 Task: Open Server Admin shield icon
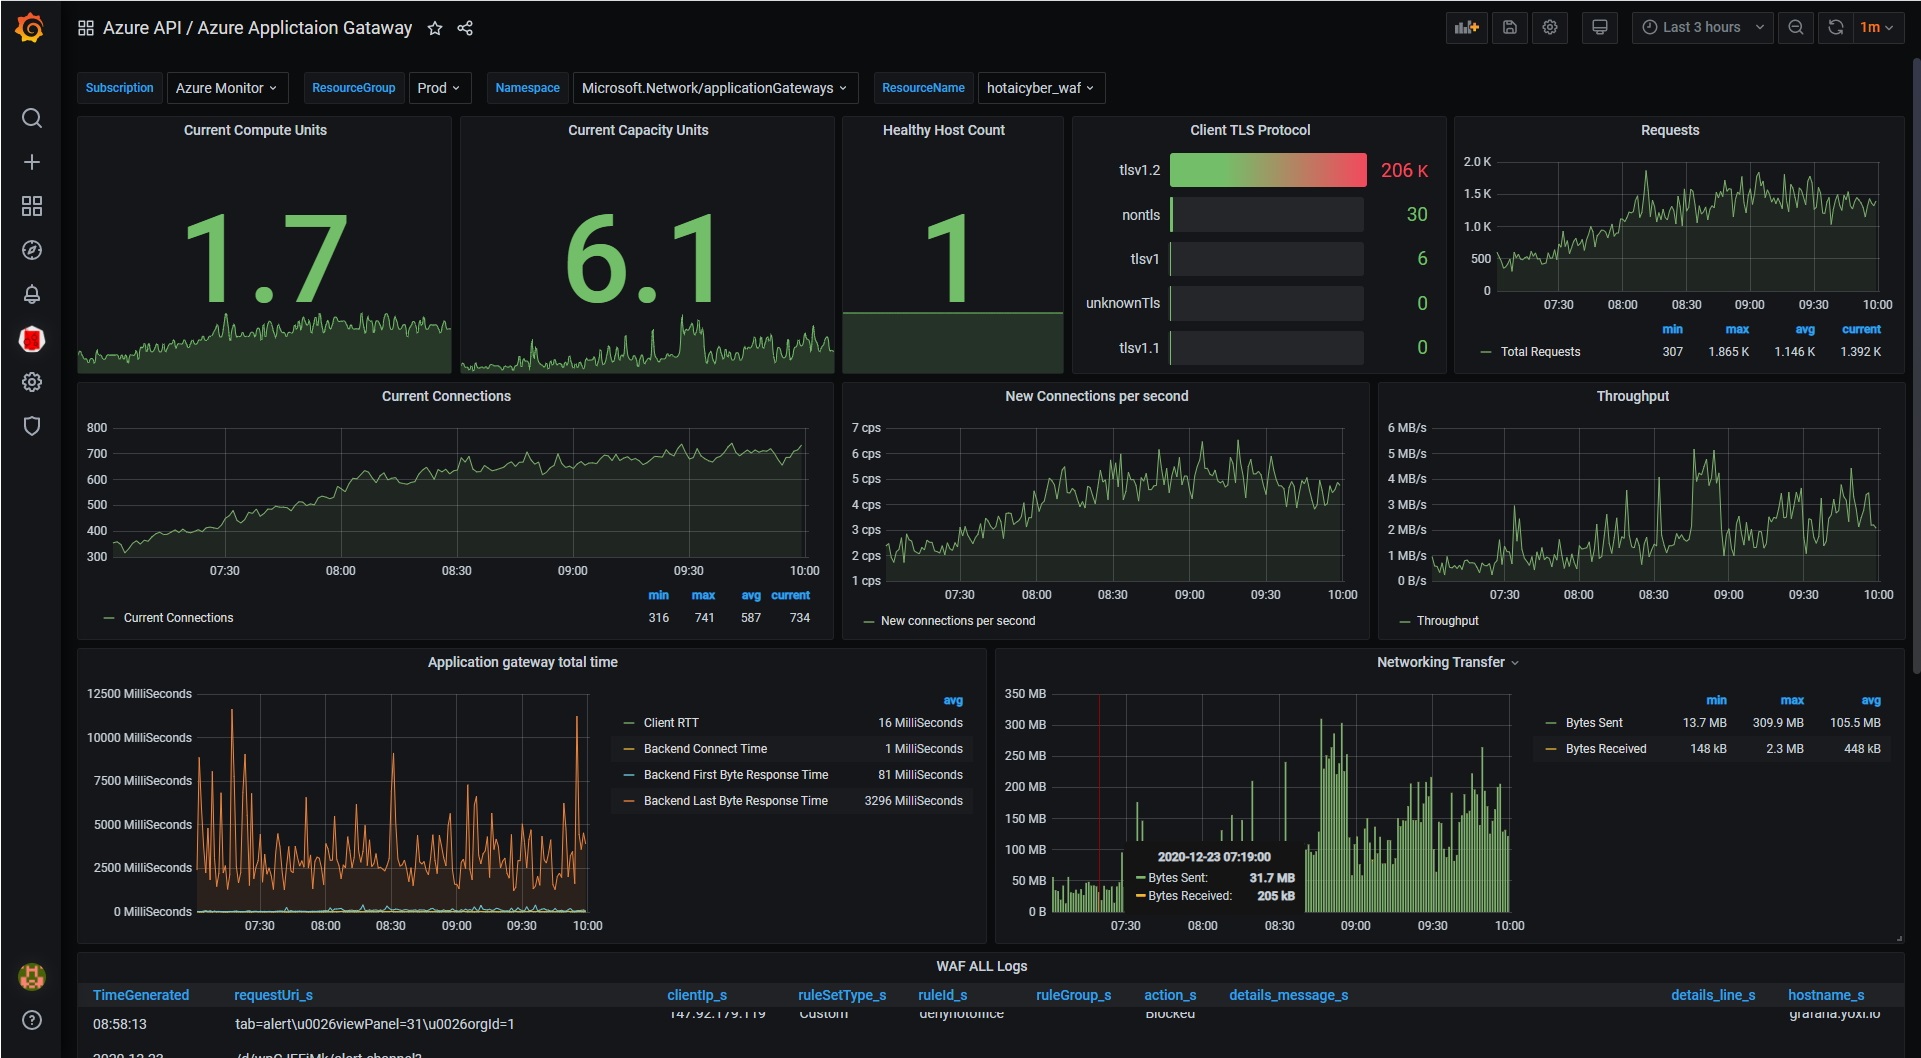32,426
